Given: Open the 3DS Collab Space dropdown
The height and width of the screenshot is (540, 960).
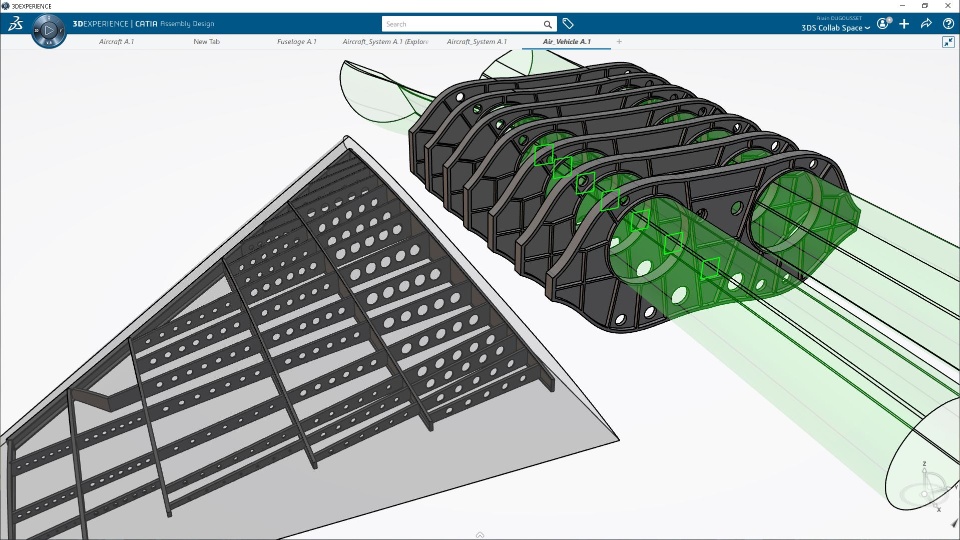Looking at the screenshot, I should [836, 28].
